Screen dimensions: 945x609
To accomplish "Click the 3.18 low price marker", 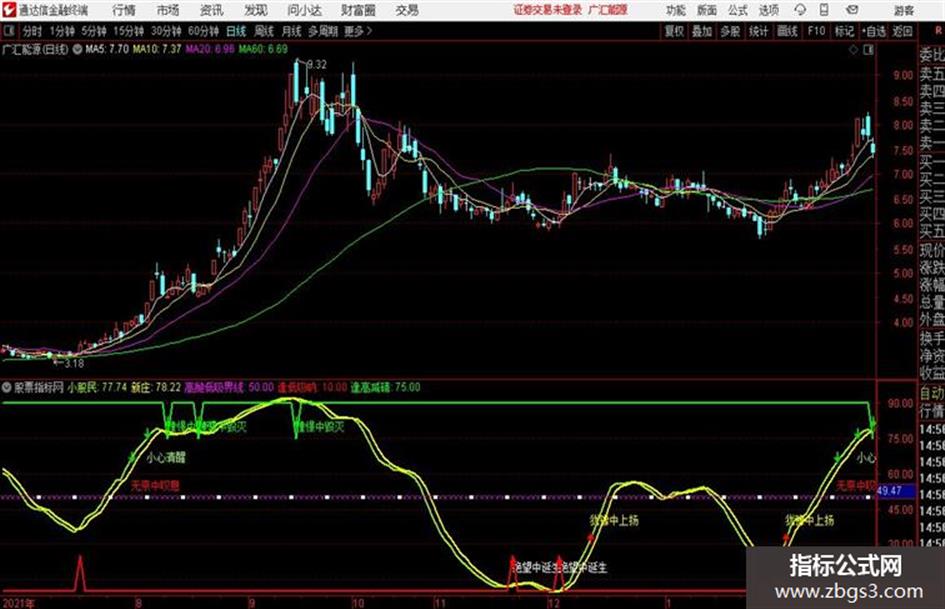I will (73, 364).
